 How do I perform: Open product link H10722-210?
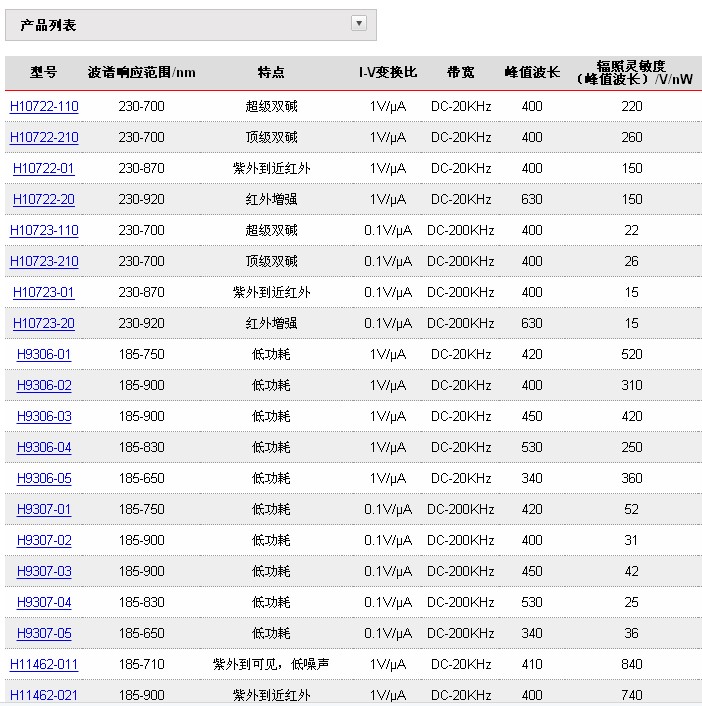tap(44, 137)
